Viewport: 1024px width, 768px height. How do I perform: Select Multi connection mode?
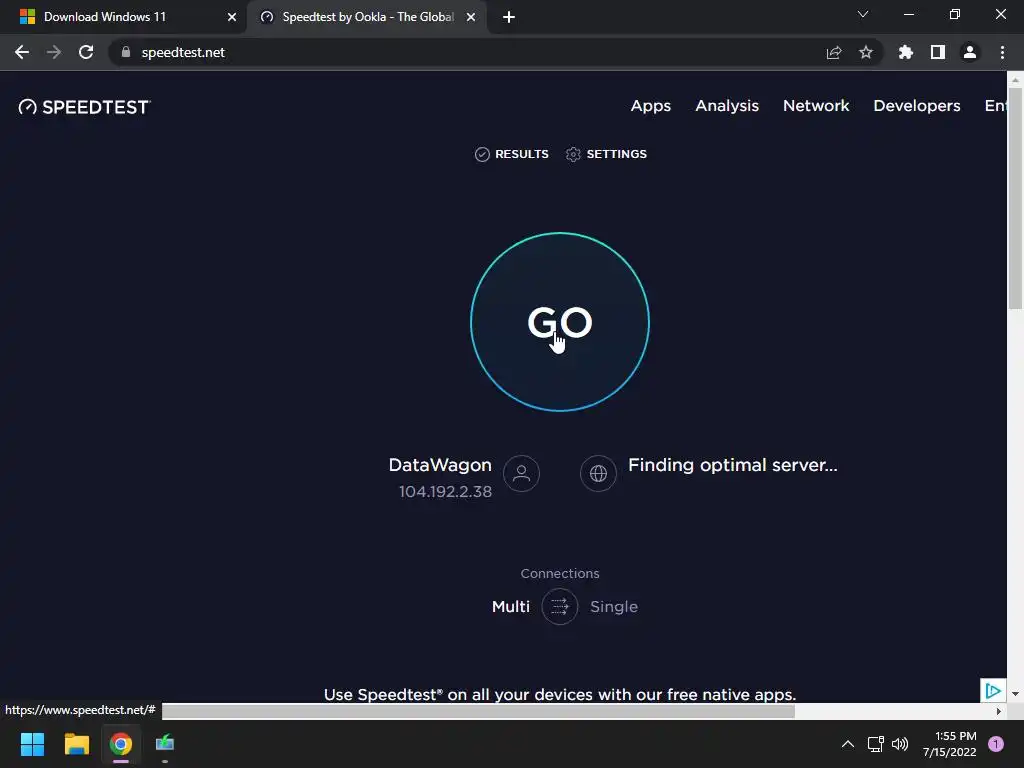(511, 607)
